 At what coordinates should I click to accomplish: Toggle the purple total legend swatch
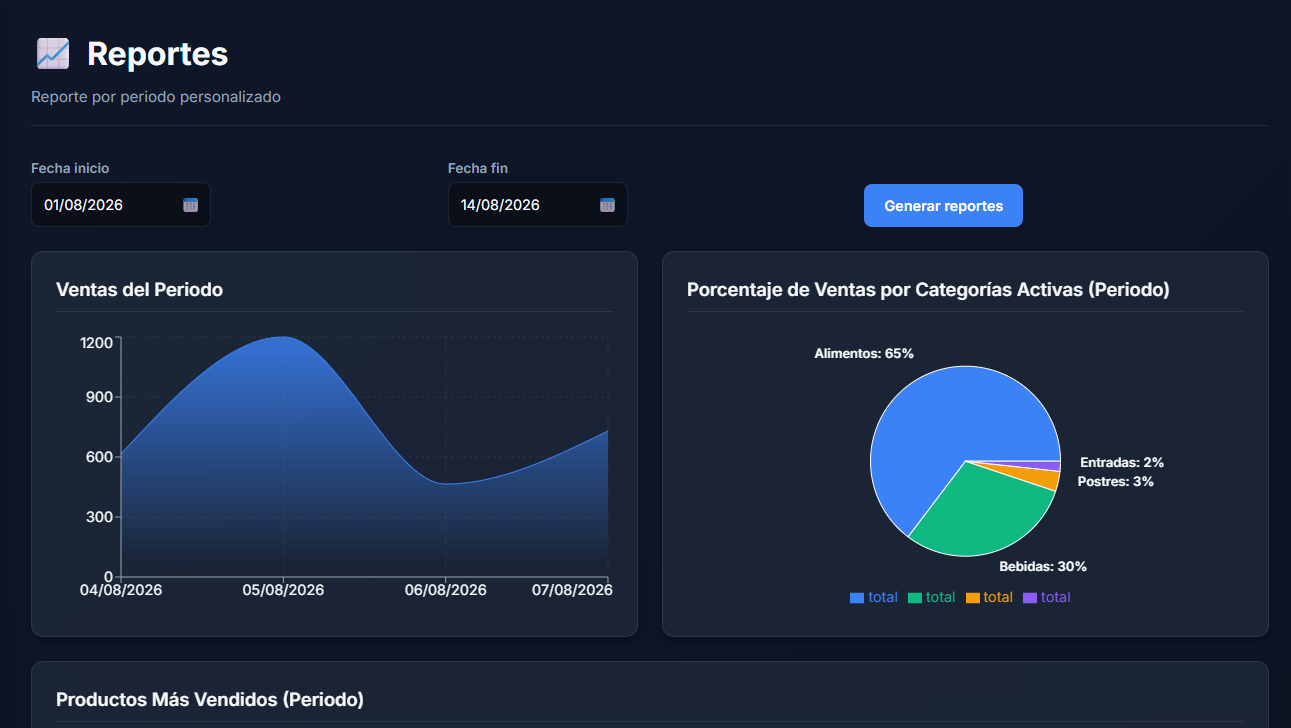coord(1030,598)
